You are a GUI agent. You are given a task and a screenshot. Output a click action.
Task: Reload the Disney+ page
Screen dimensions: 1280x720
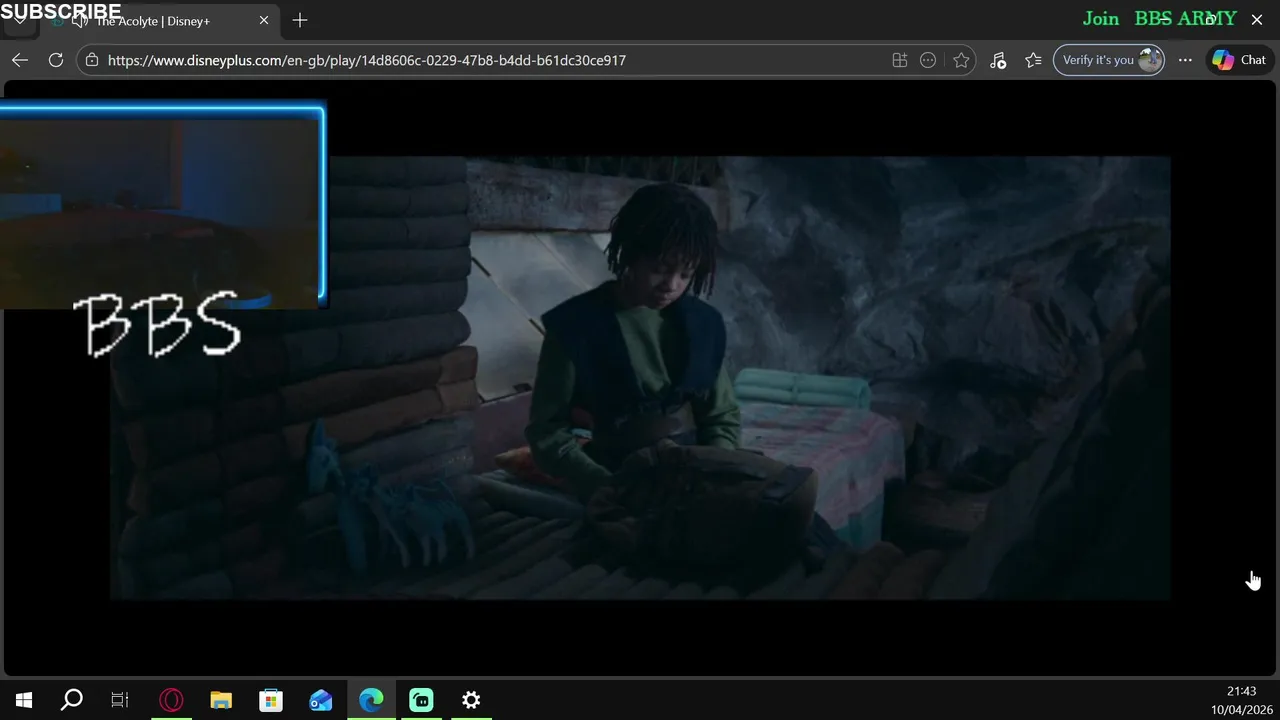[56, 60]
